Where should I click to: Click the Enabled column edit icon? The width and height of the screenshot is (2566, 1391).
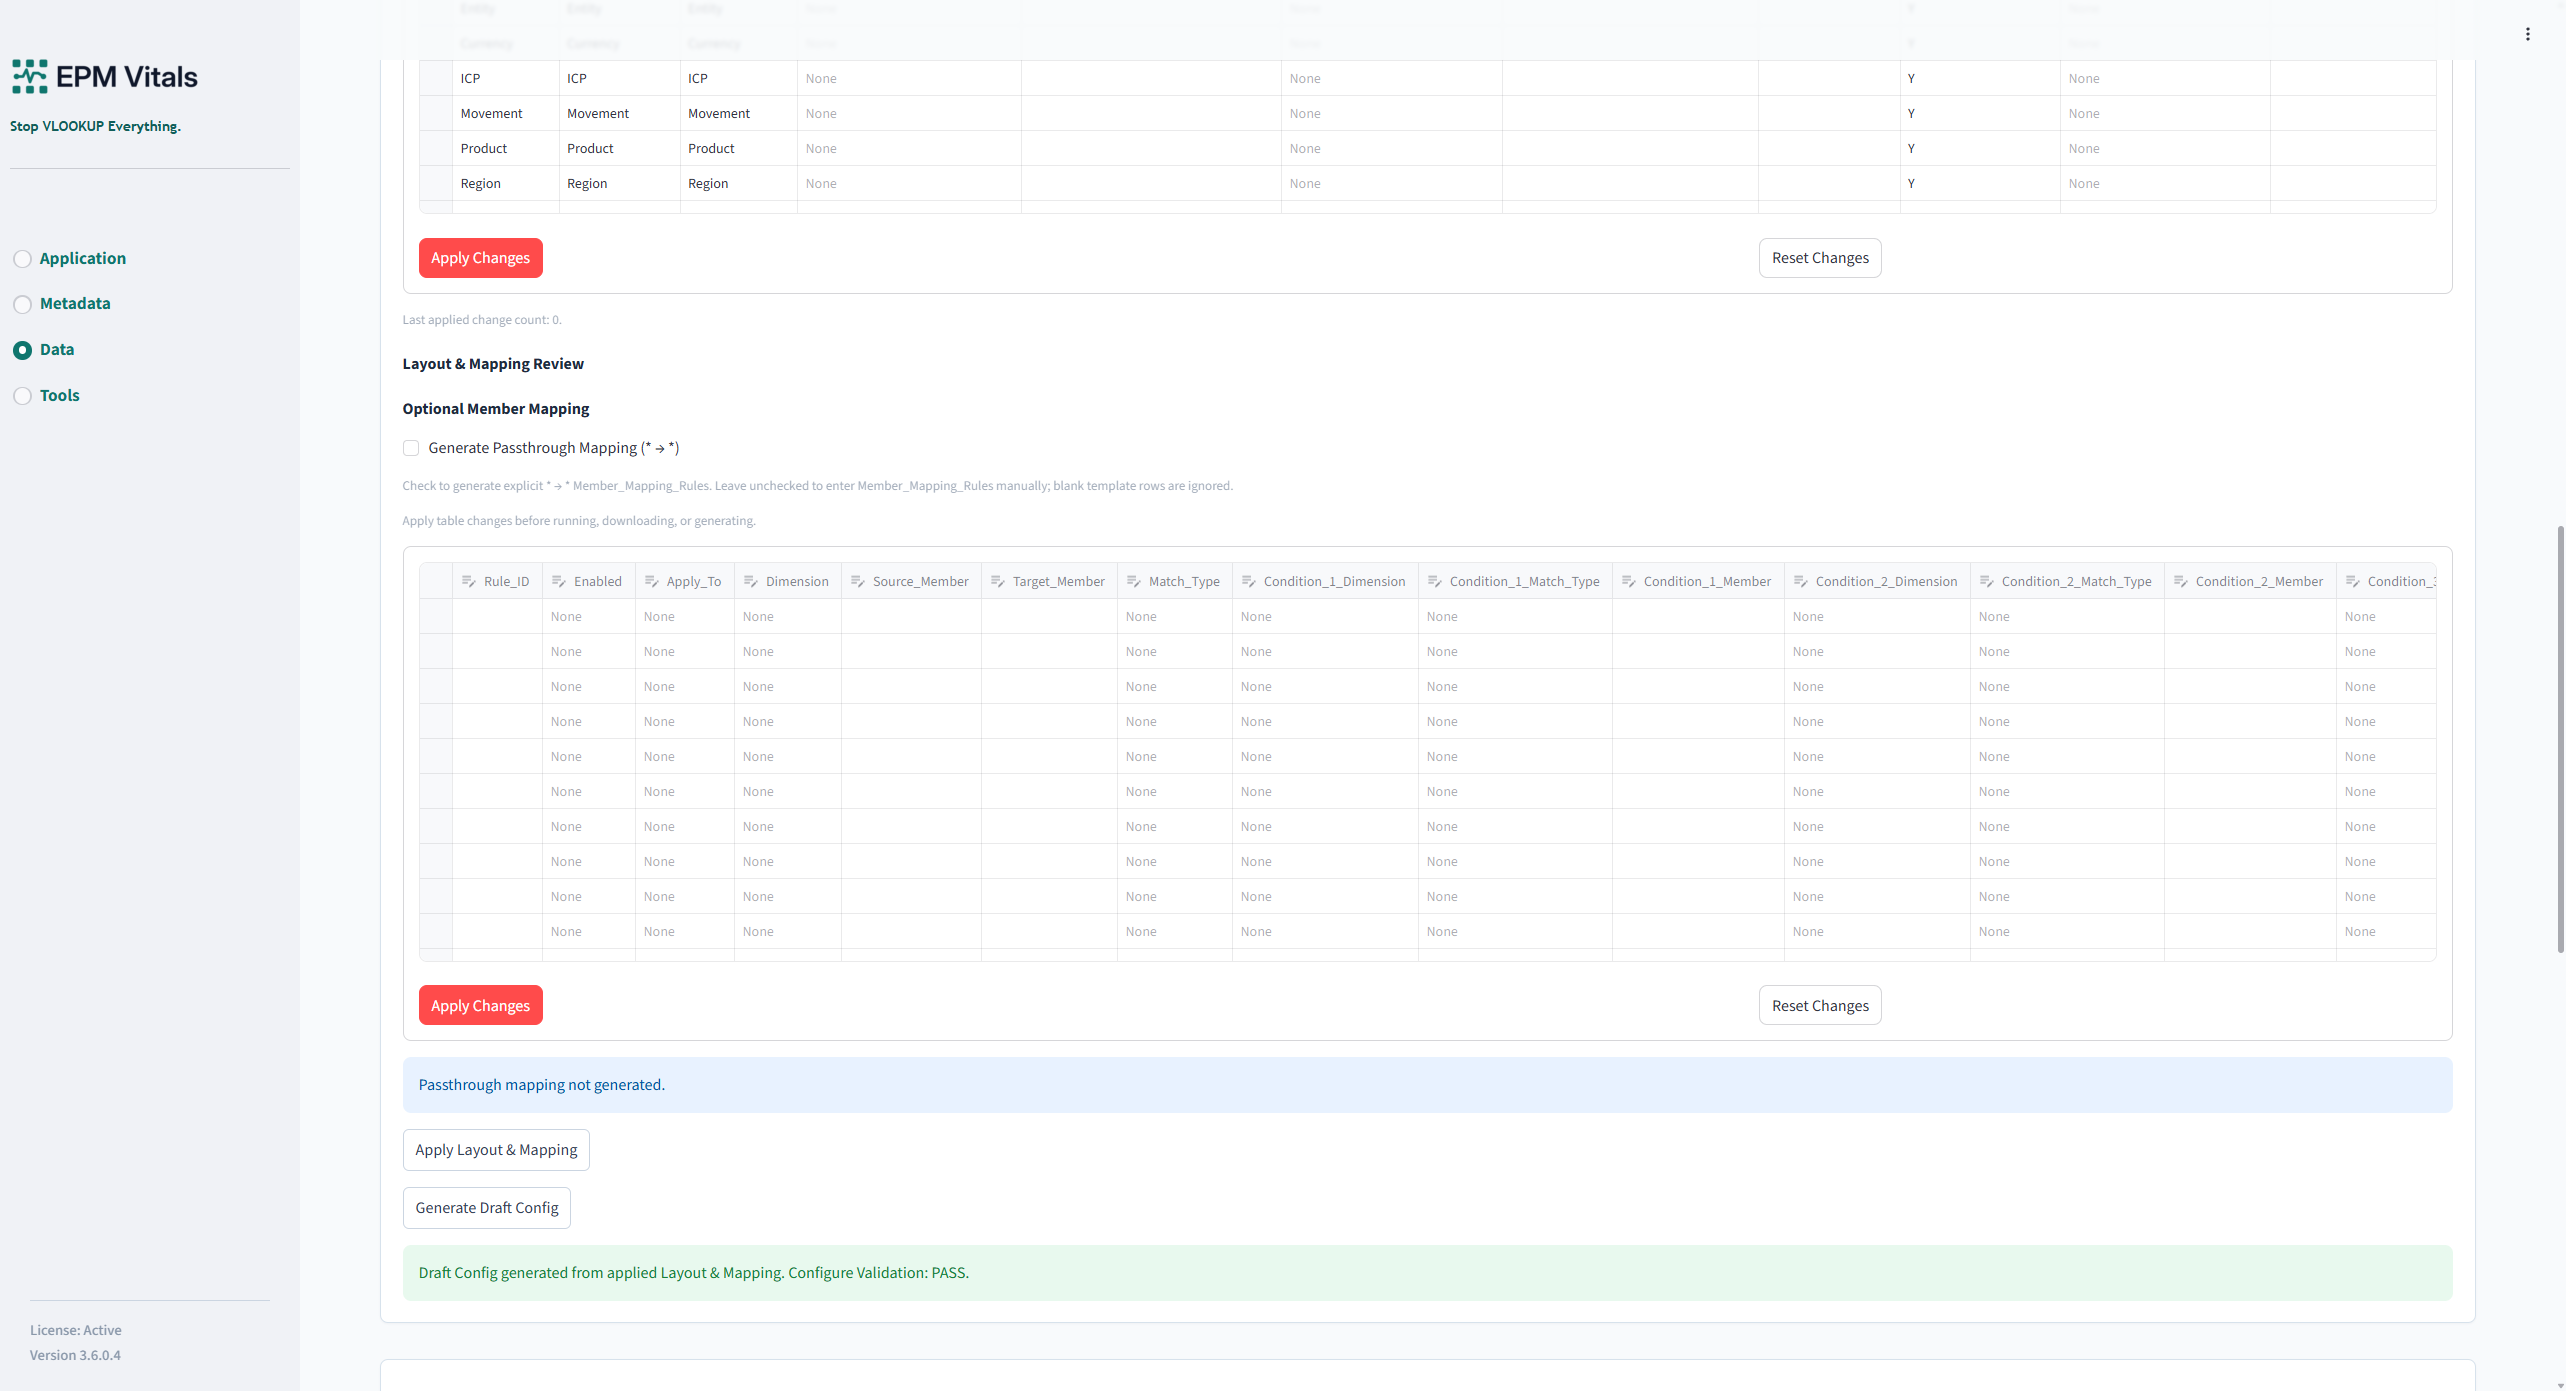[x=558, y=581]
